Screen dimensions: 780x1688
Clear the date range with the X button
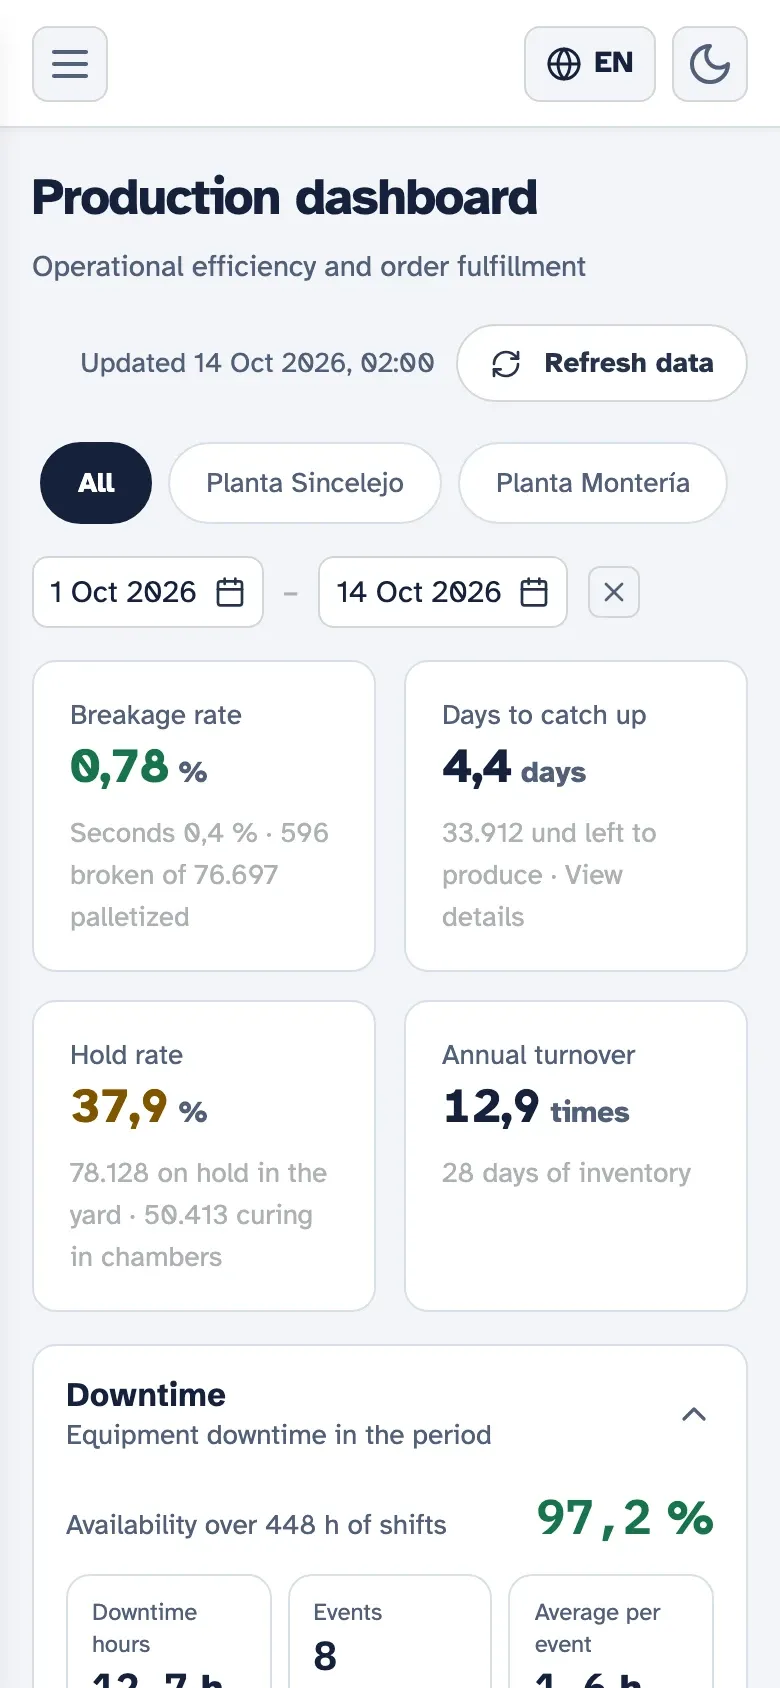(x=614, y=592)
